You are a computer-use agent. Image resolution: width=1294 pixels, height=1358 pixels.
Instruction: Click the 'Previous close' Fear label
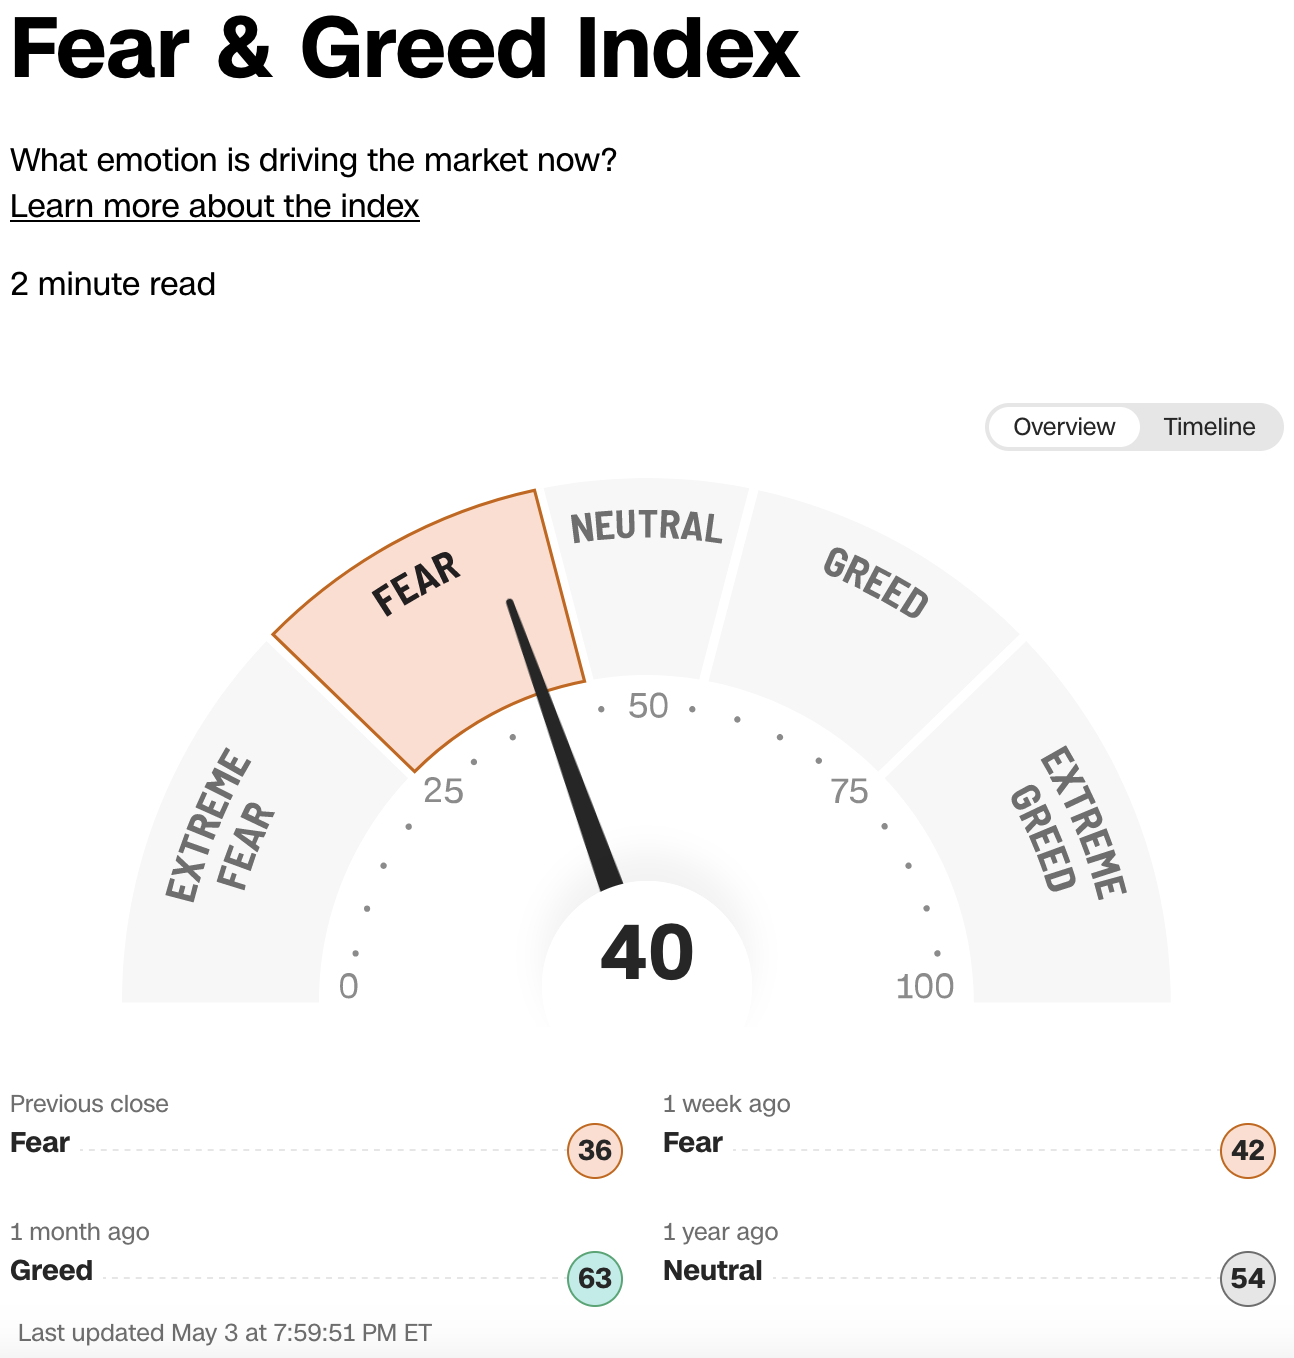point(40,1142)
